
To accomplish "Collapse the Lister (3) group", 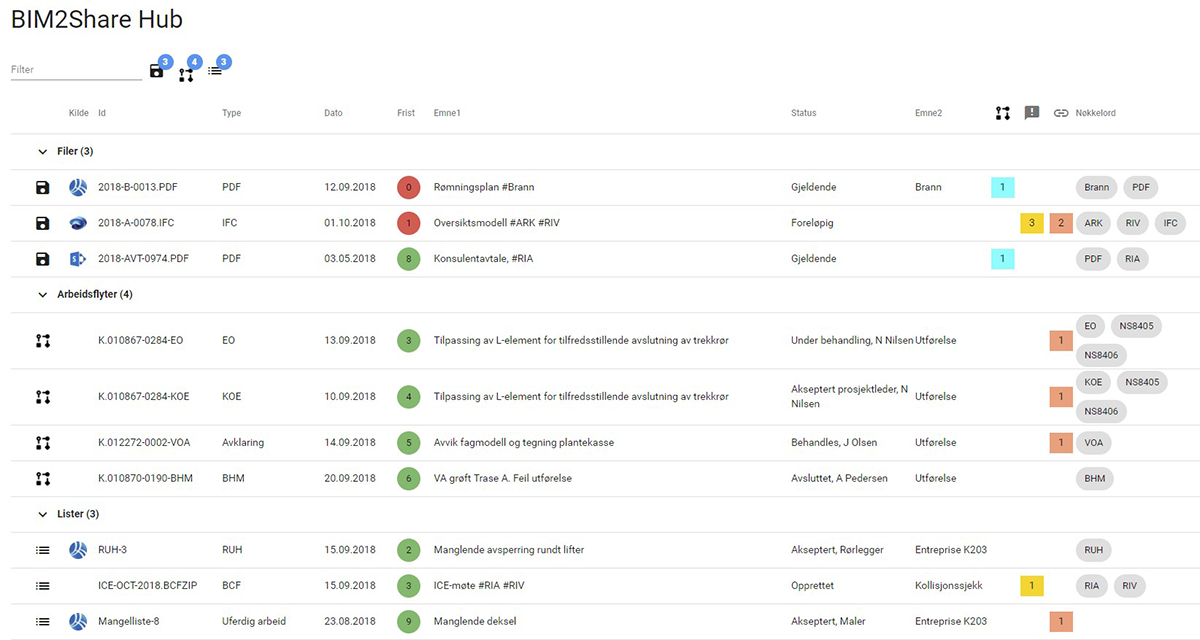I will 43,514.
